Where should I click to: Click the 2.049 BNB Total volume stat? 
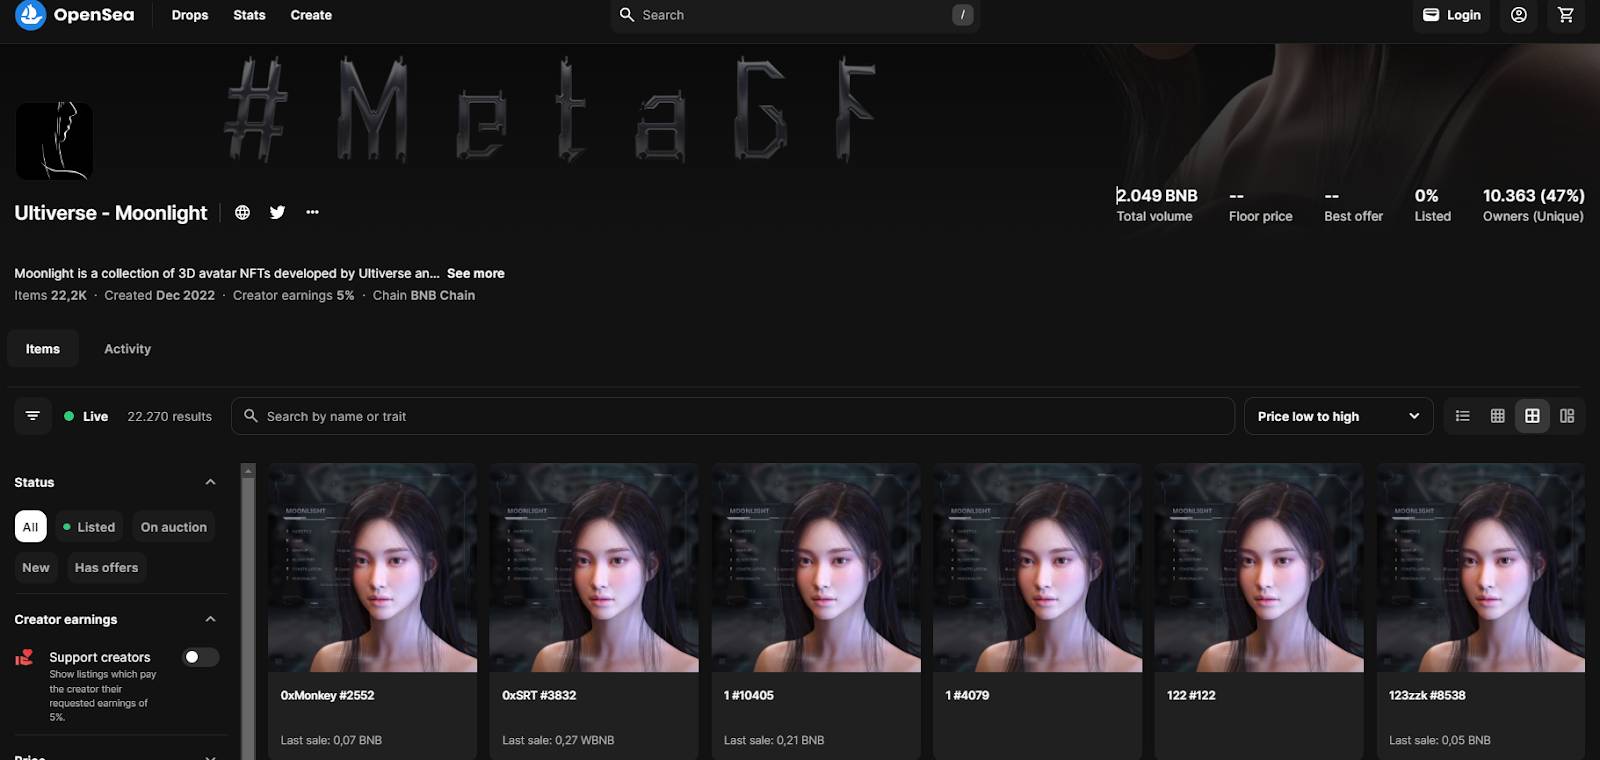tap(1156, 205)
